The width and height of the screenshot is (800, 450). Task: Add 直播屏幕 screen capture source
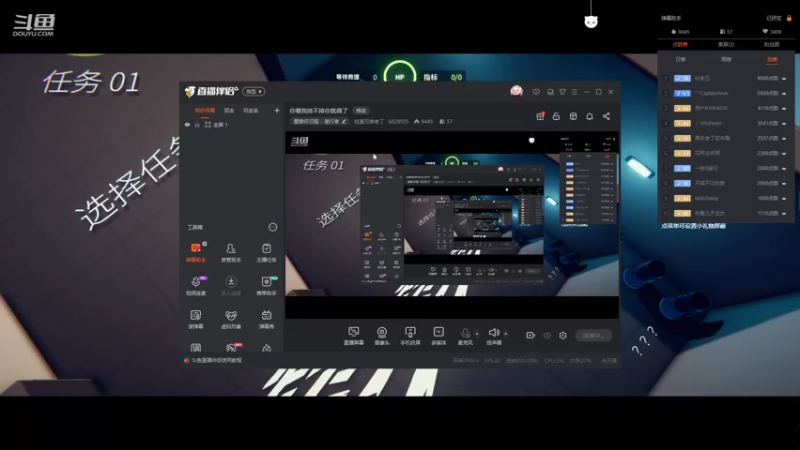(354, 336)
